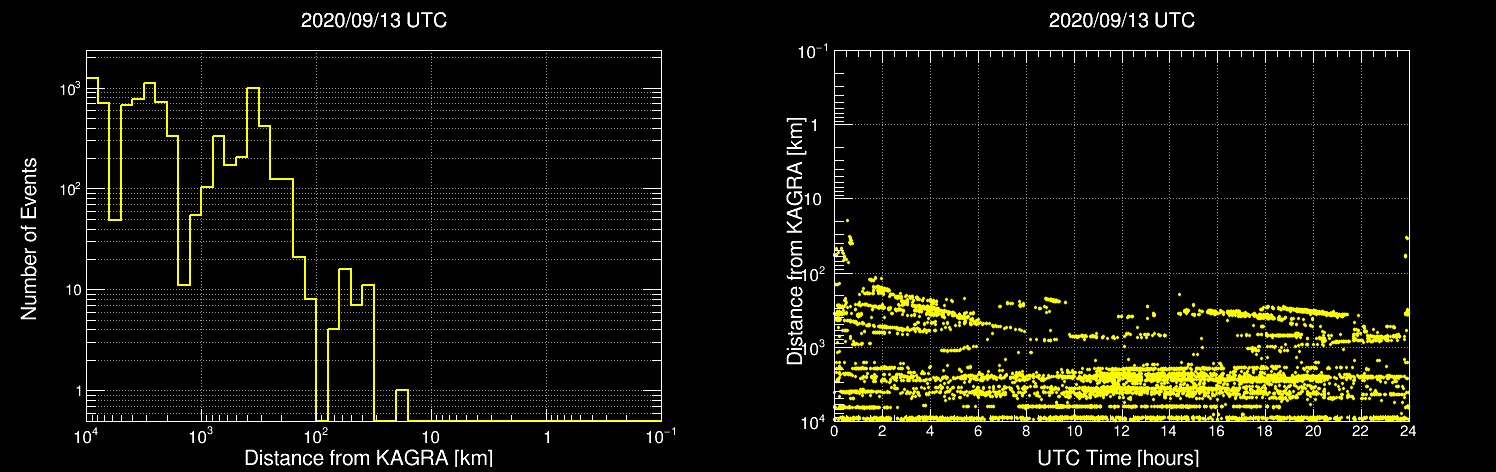This screenshot has height=472, width=1496.
Task: Click histogram x-axis tick label 10
Action: pyautogui.click(x=431, y=438)
